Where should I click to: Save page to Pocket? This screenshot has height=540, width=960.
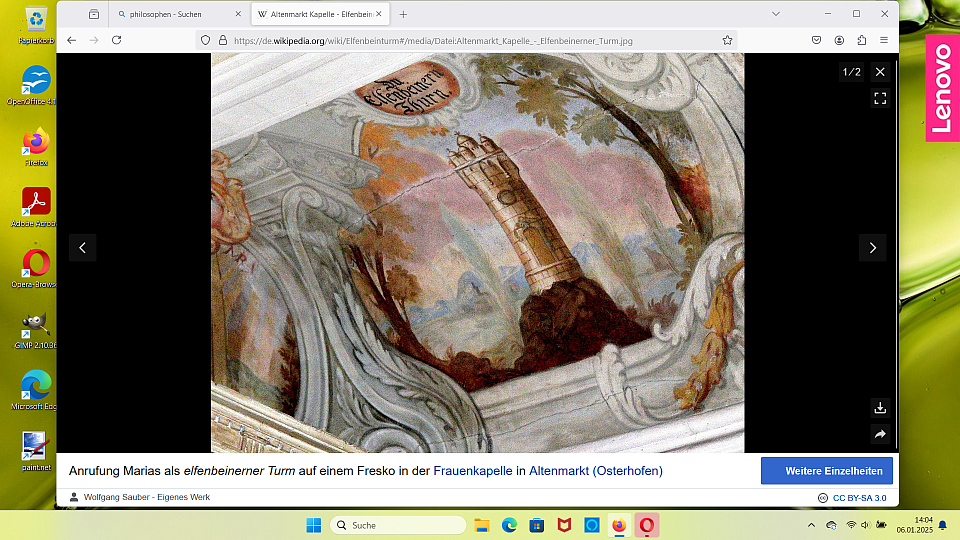point(816,40)
